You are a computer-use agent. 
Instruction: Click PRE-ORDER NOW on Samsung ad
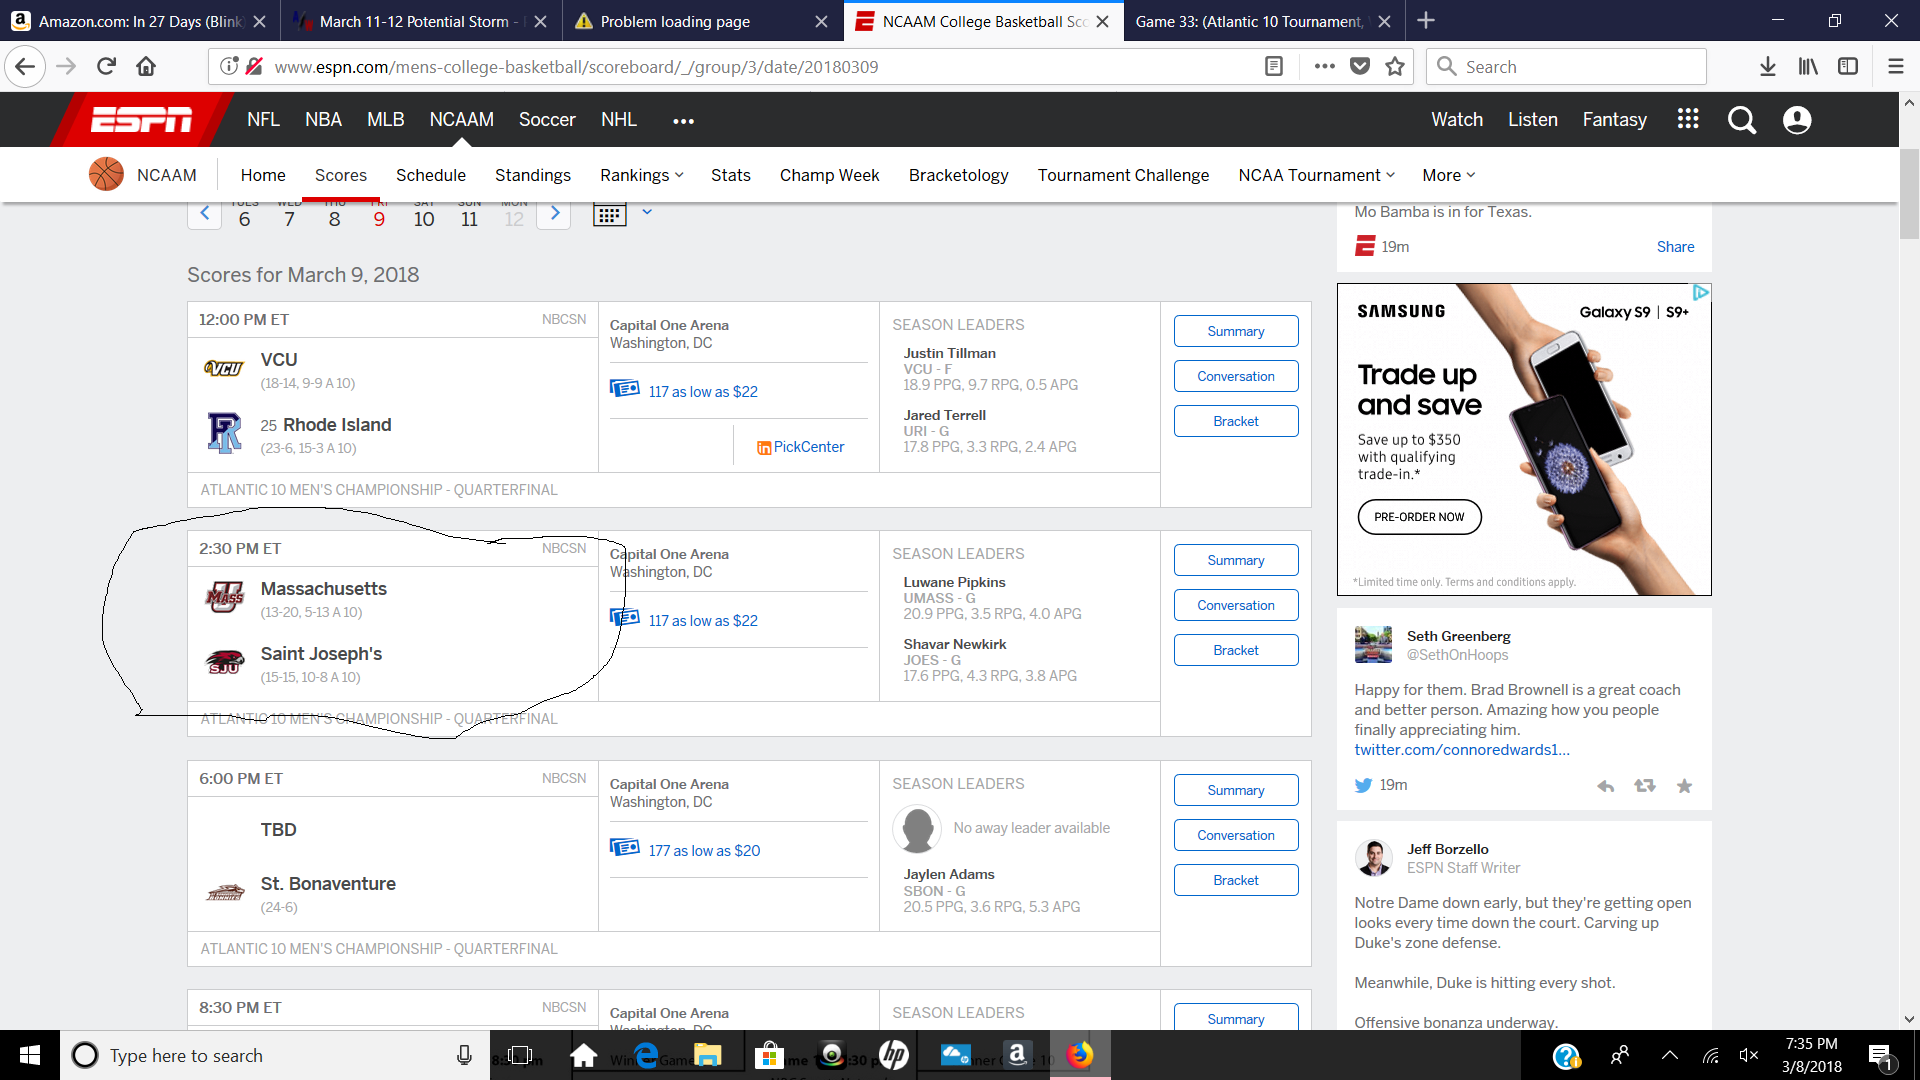pyautogui.click(x=1419, y=517)
